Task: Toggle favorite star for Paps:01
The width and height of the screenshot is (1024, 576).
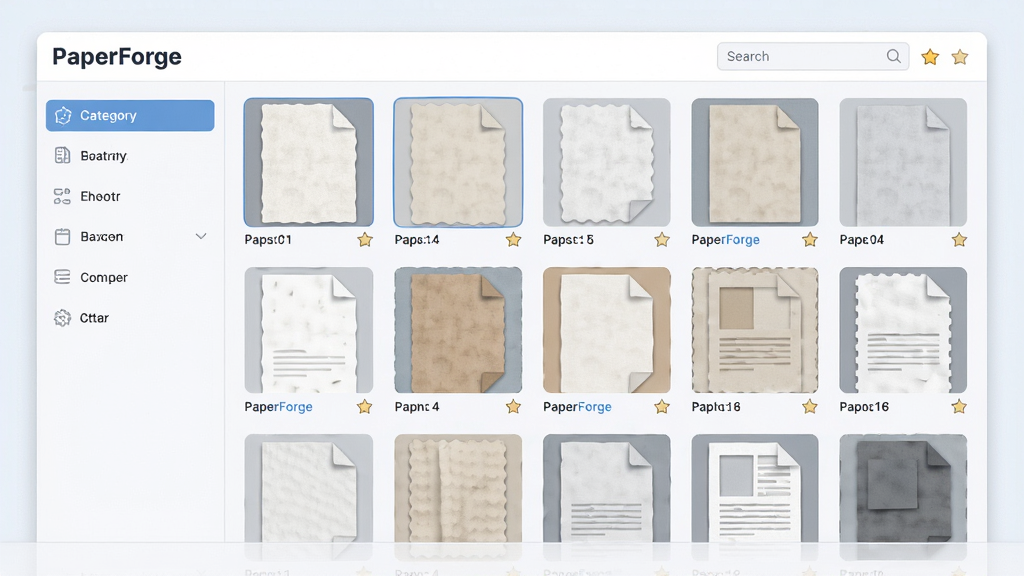Action: [365, 240]
